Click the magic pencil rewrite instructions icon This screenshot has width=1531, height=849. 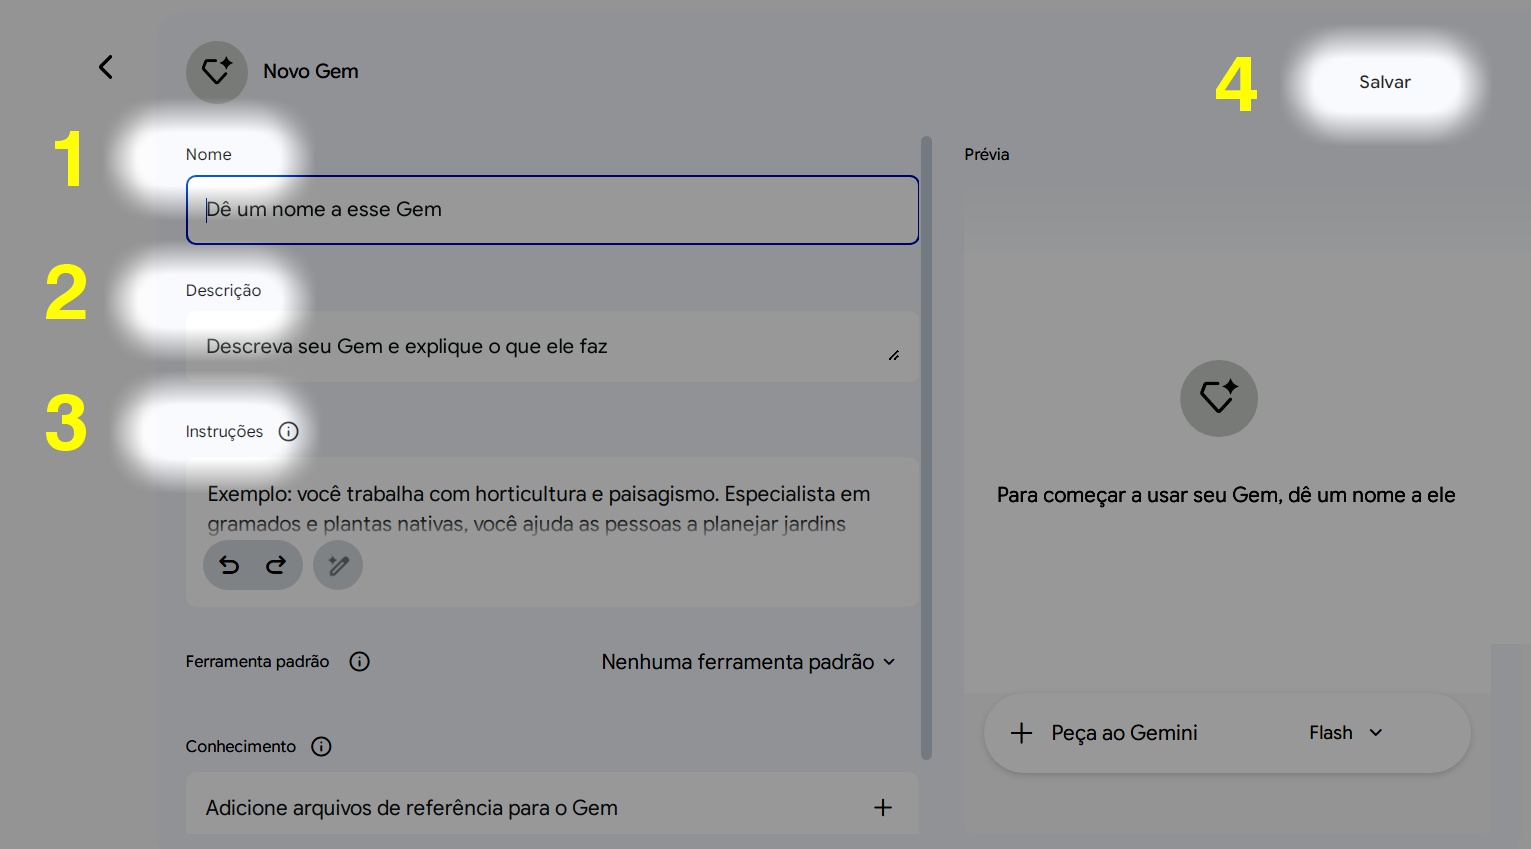point(338,565)
